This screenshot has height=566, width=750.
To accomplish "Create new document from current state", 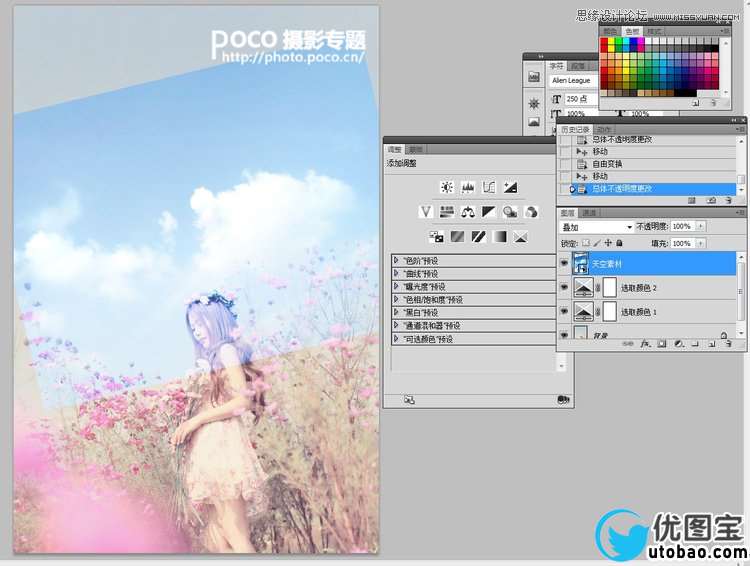I will tap(692, 200).
